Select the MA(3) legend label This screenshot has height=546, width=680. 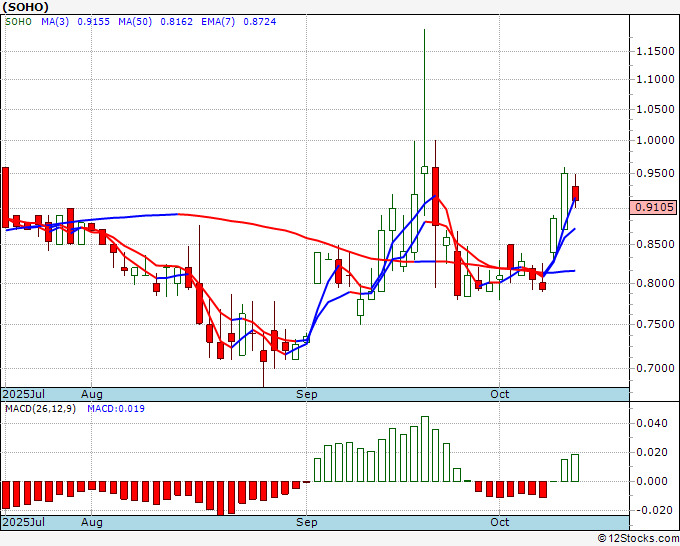55,22
